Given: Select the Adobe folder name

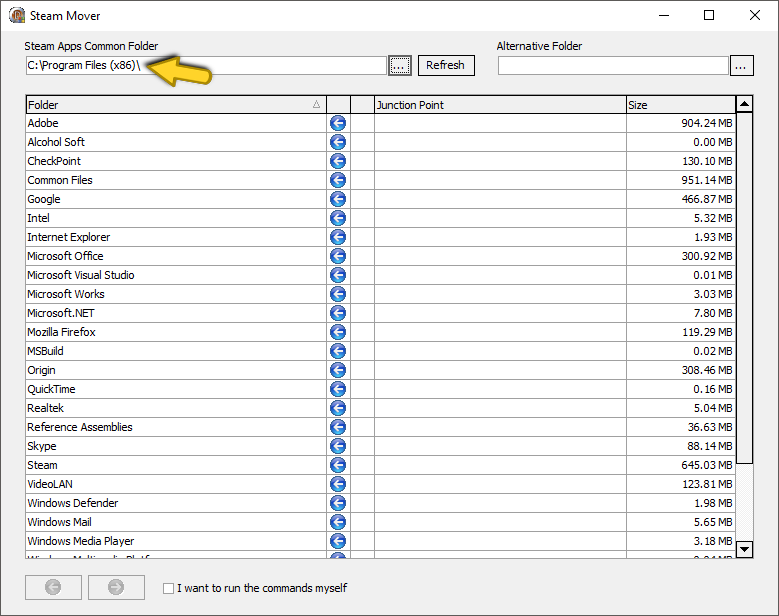Looking at the screenshot, I should [43, 123].
